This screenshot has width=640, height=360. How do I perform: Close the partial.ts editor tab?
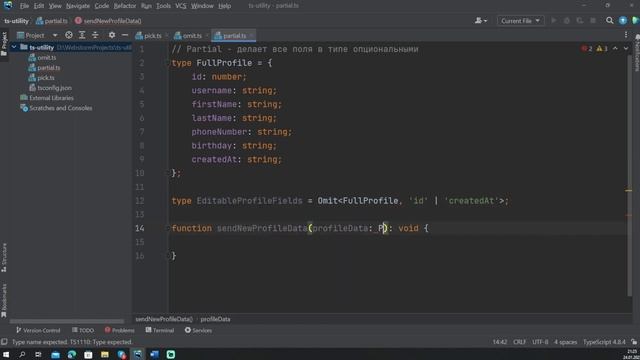click(x=251, y=36)
